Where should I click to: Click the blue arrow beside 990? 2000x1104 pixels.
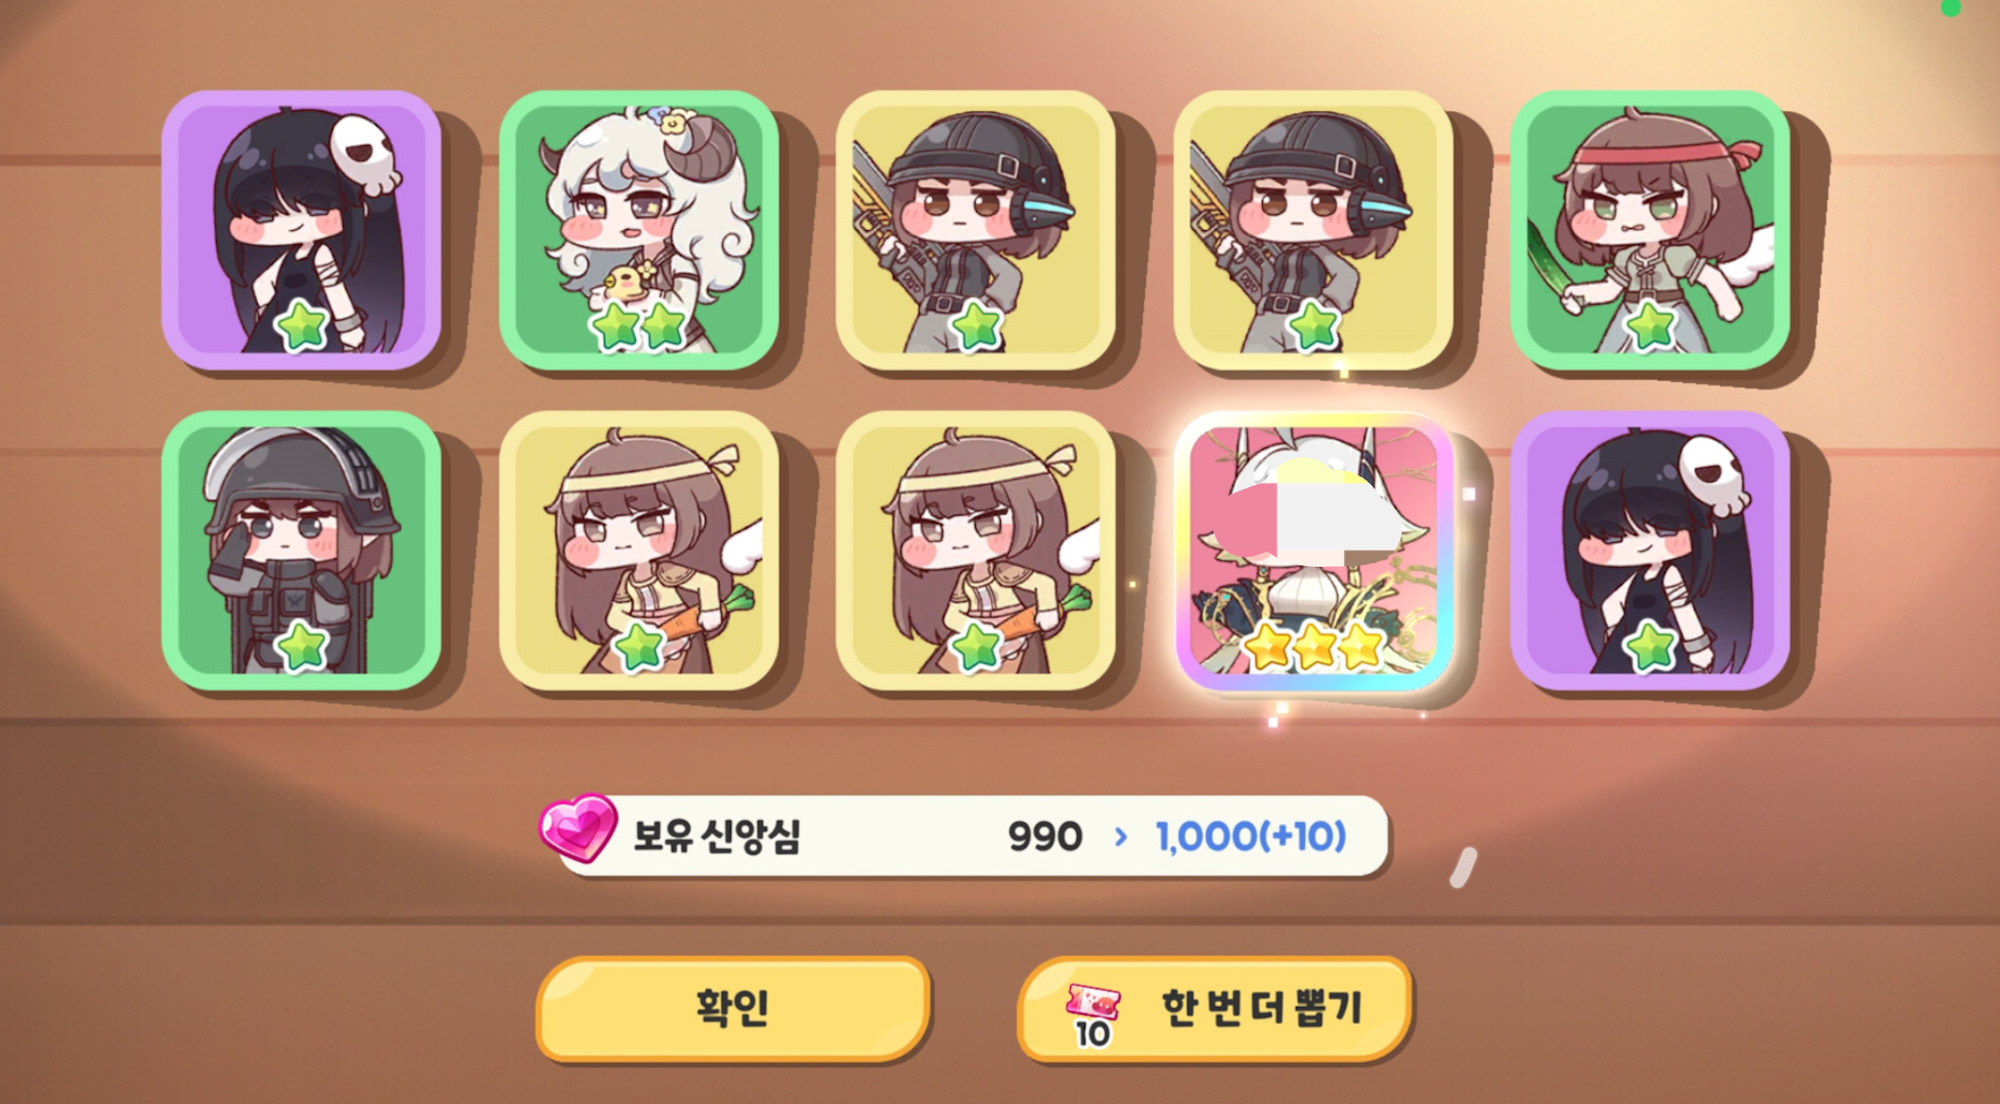pos(1120,836)
